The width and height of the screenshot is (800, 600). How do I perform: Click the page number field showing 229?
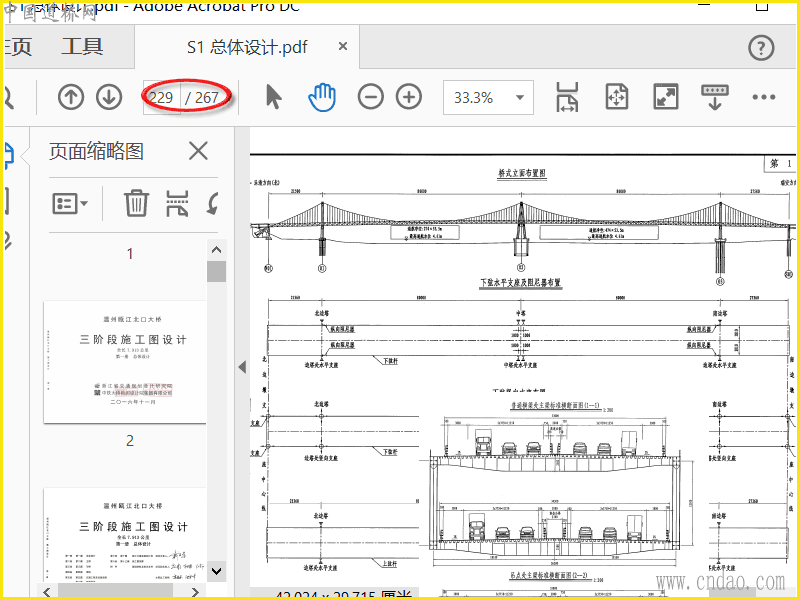161,97
